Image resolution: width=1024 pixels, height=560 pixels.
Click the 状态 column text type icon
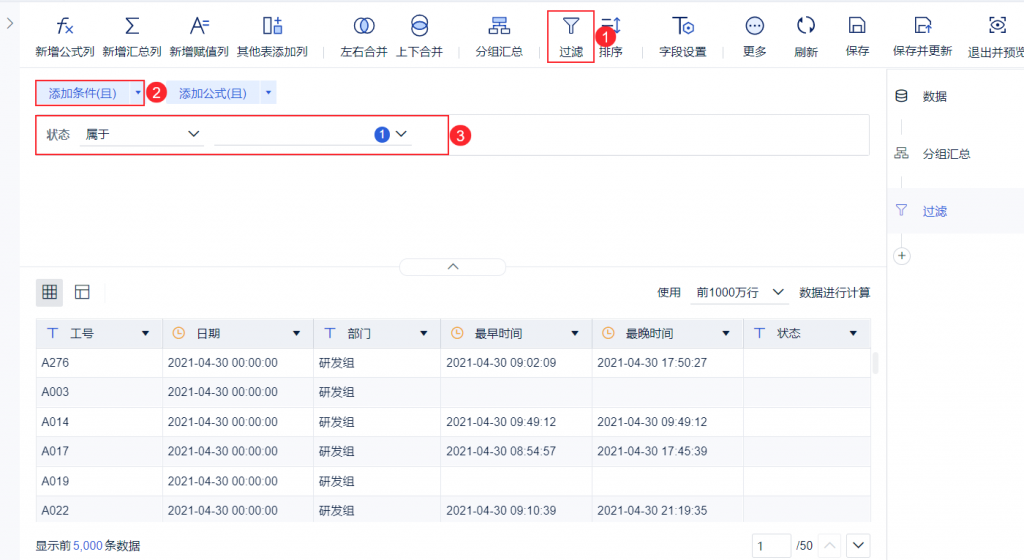760,334
